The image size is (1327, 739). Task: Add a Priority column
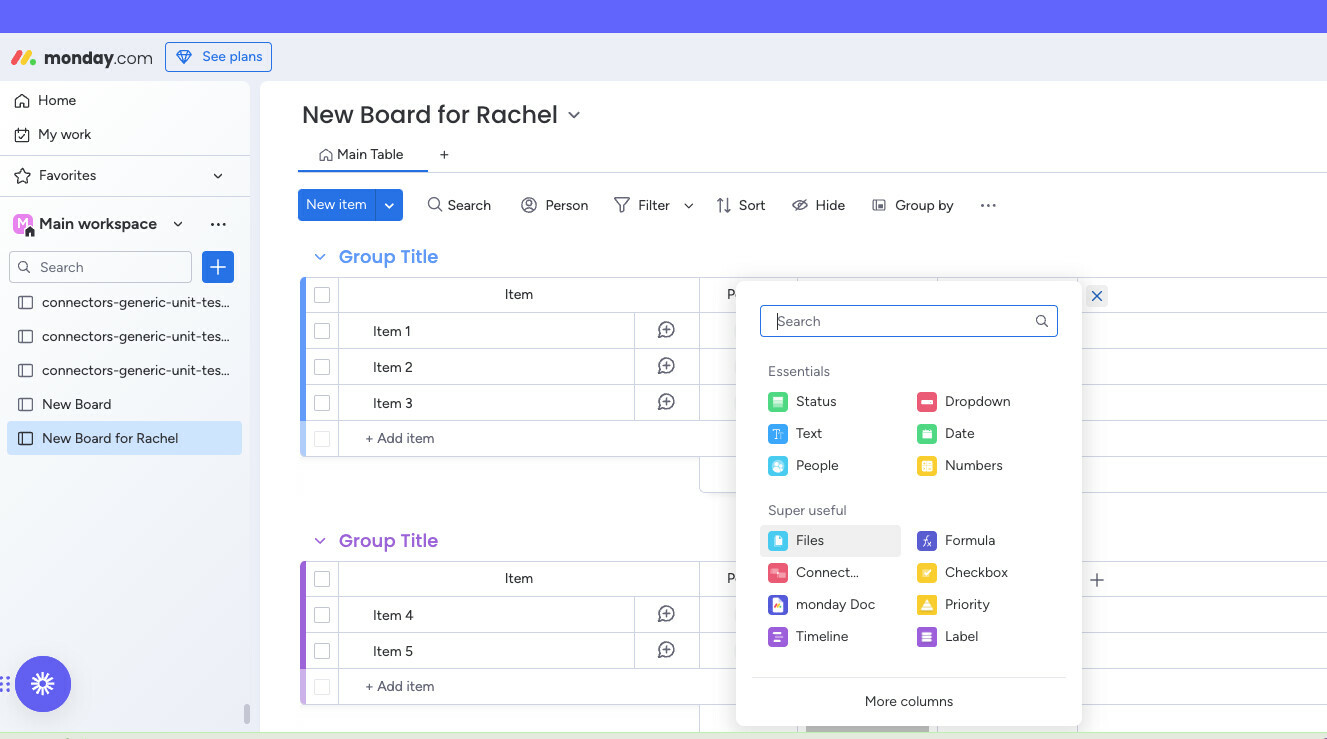click(954, 604)
